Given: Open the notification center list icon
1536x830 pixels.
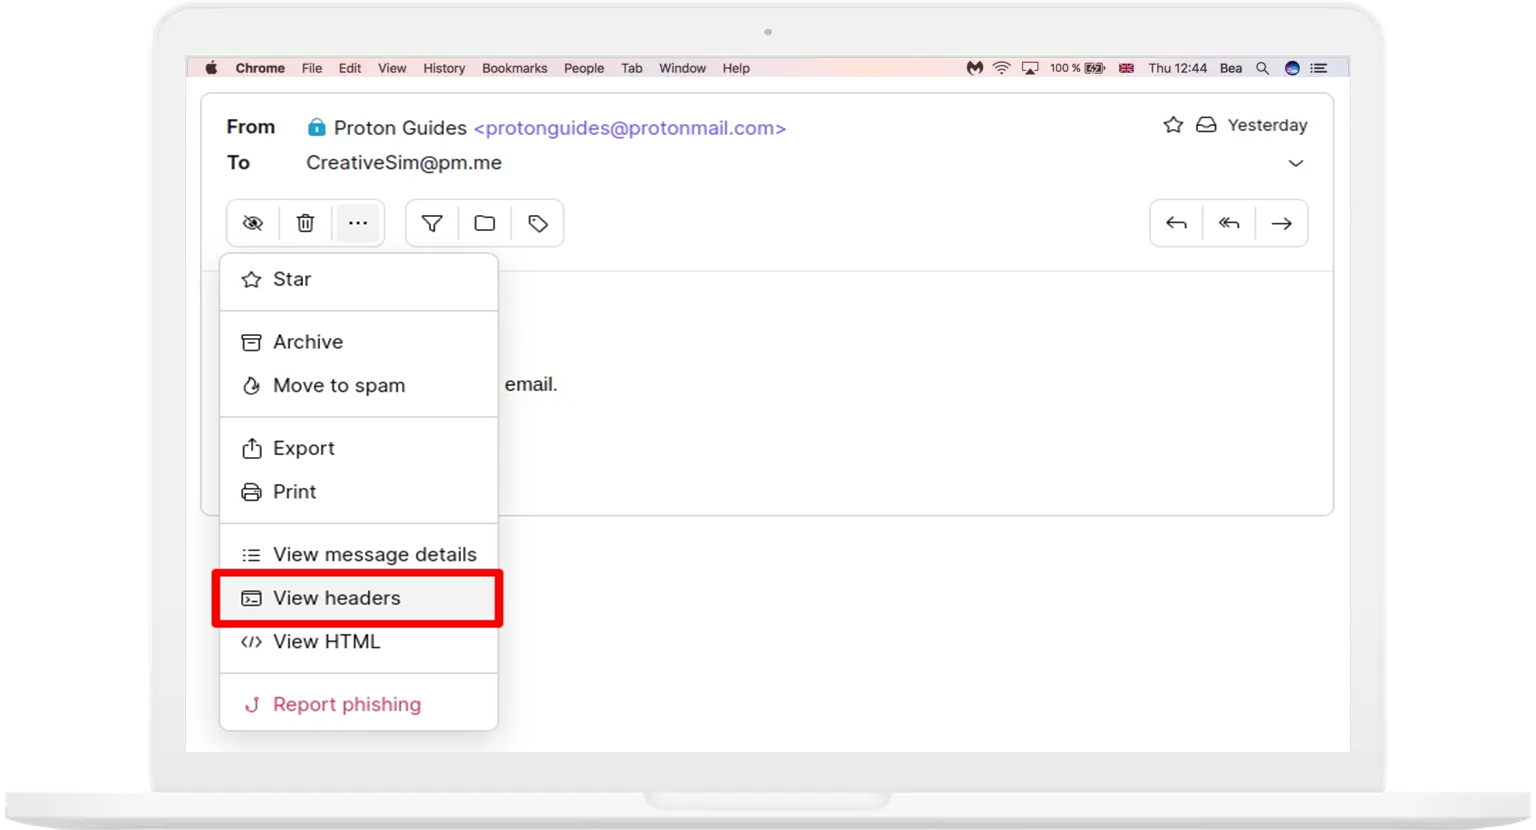Looking at the screenshot, I should click(x=1319, y=68).
